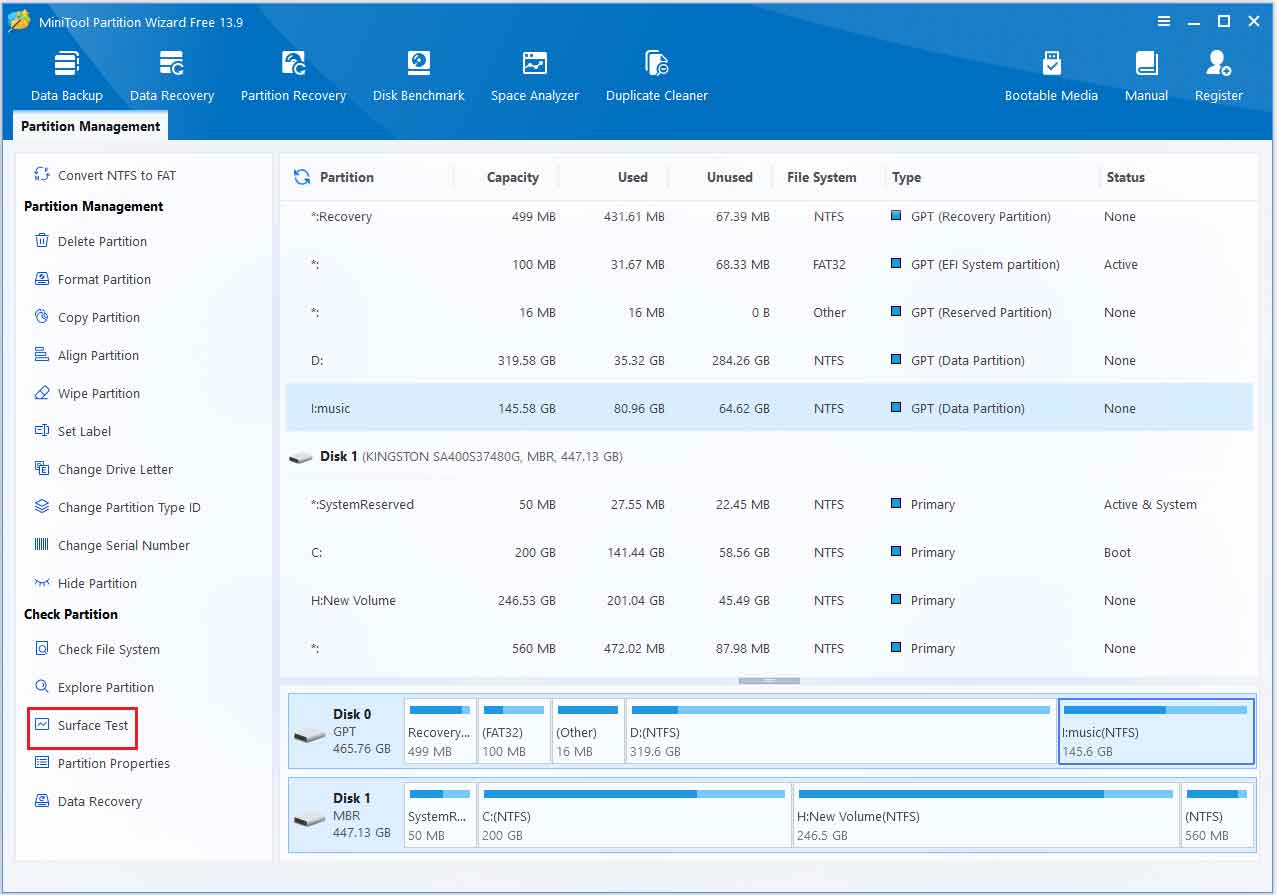The image size is (1277, 895).
Task: Select the I:music partition row
Action: coord(769,408)
